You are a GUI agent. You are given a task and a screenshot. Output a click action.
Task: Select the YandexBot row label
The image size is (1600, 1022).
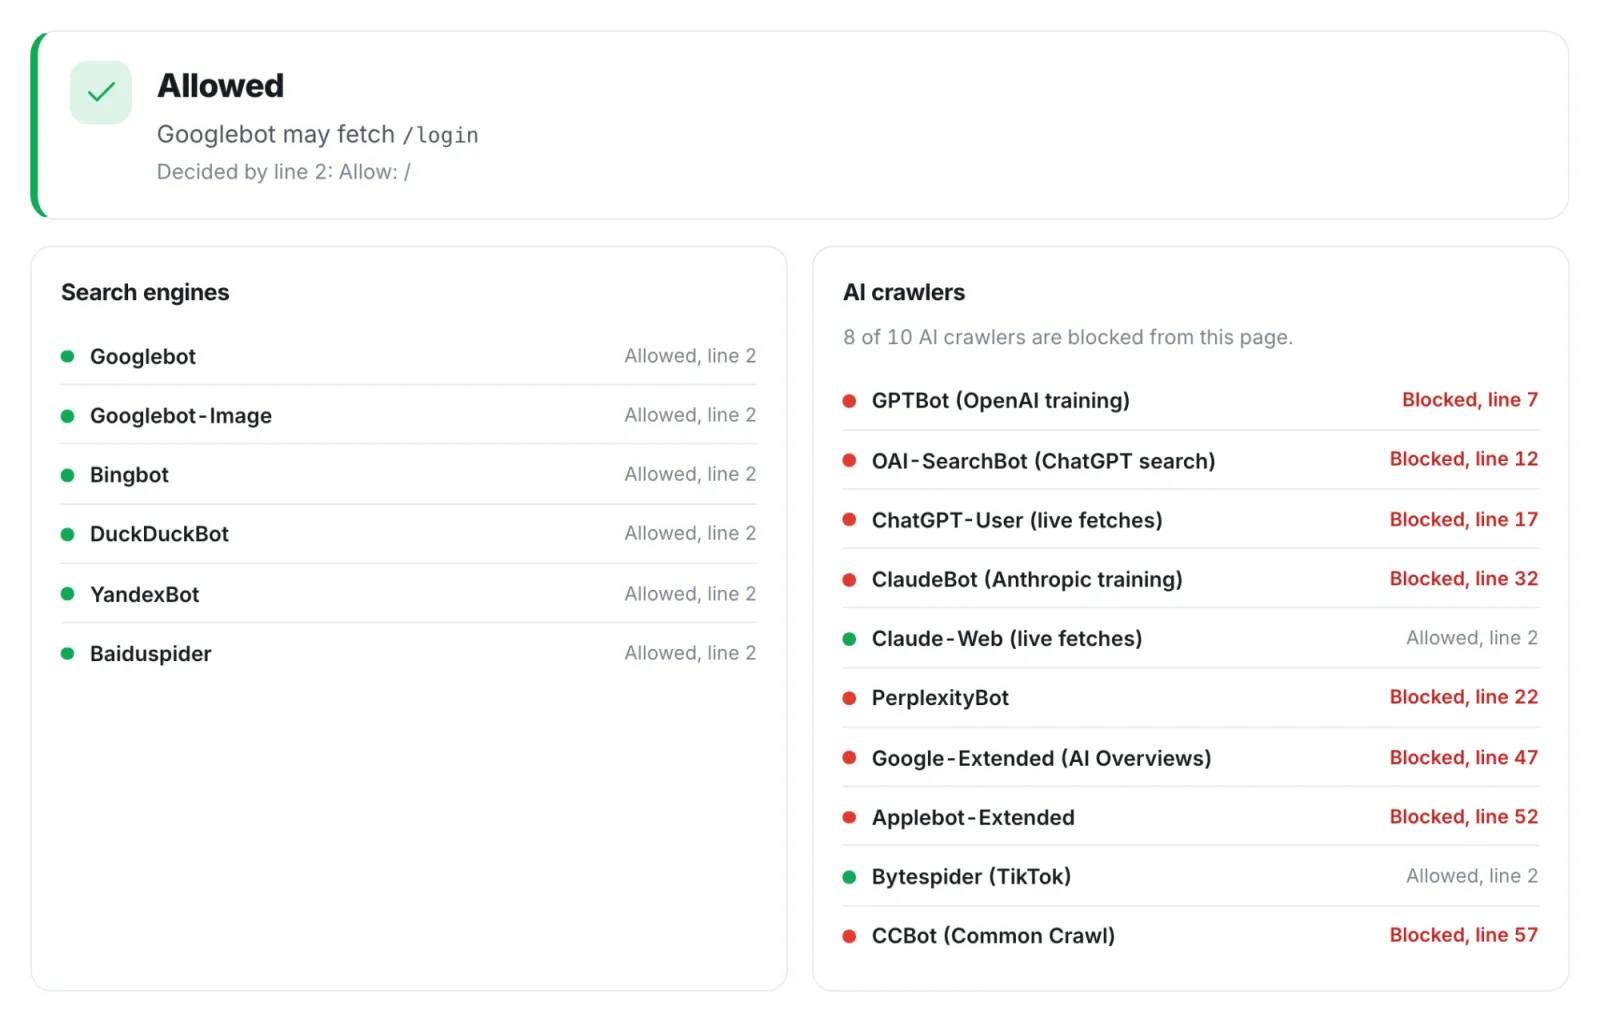145,595
